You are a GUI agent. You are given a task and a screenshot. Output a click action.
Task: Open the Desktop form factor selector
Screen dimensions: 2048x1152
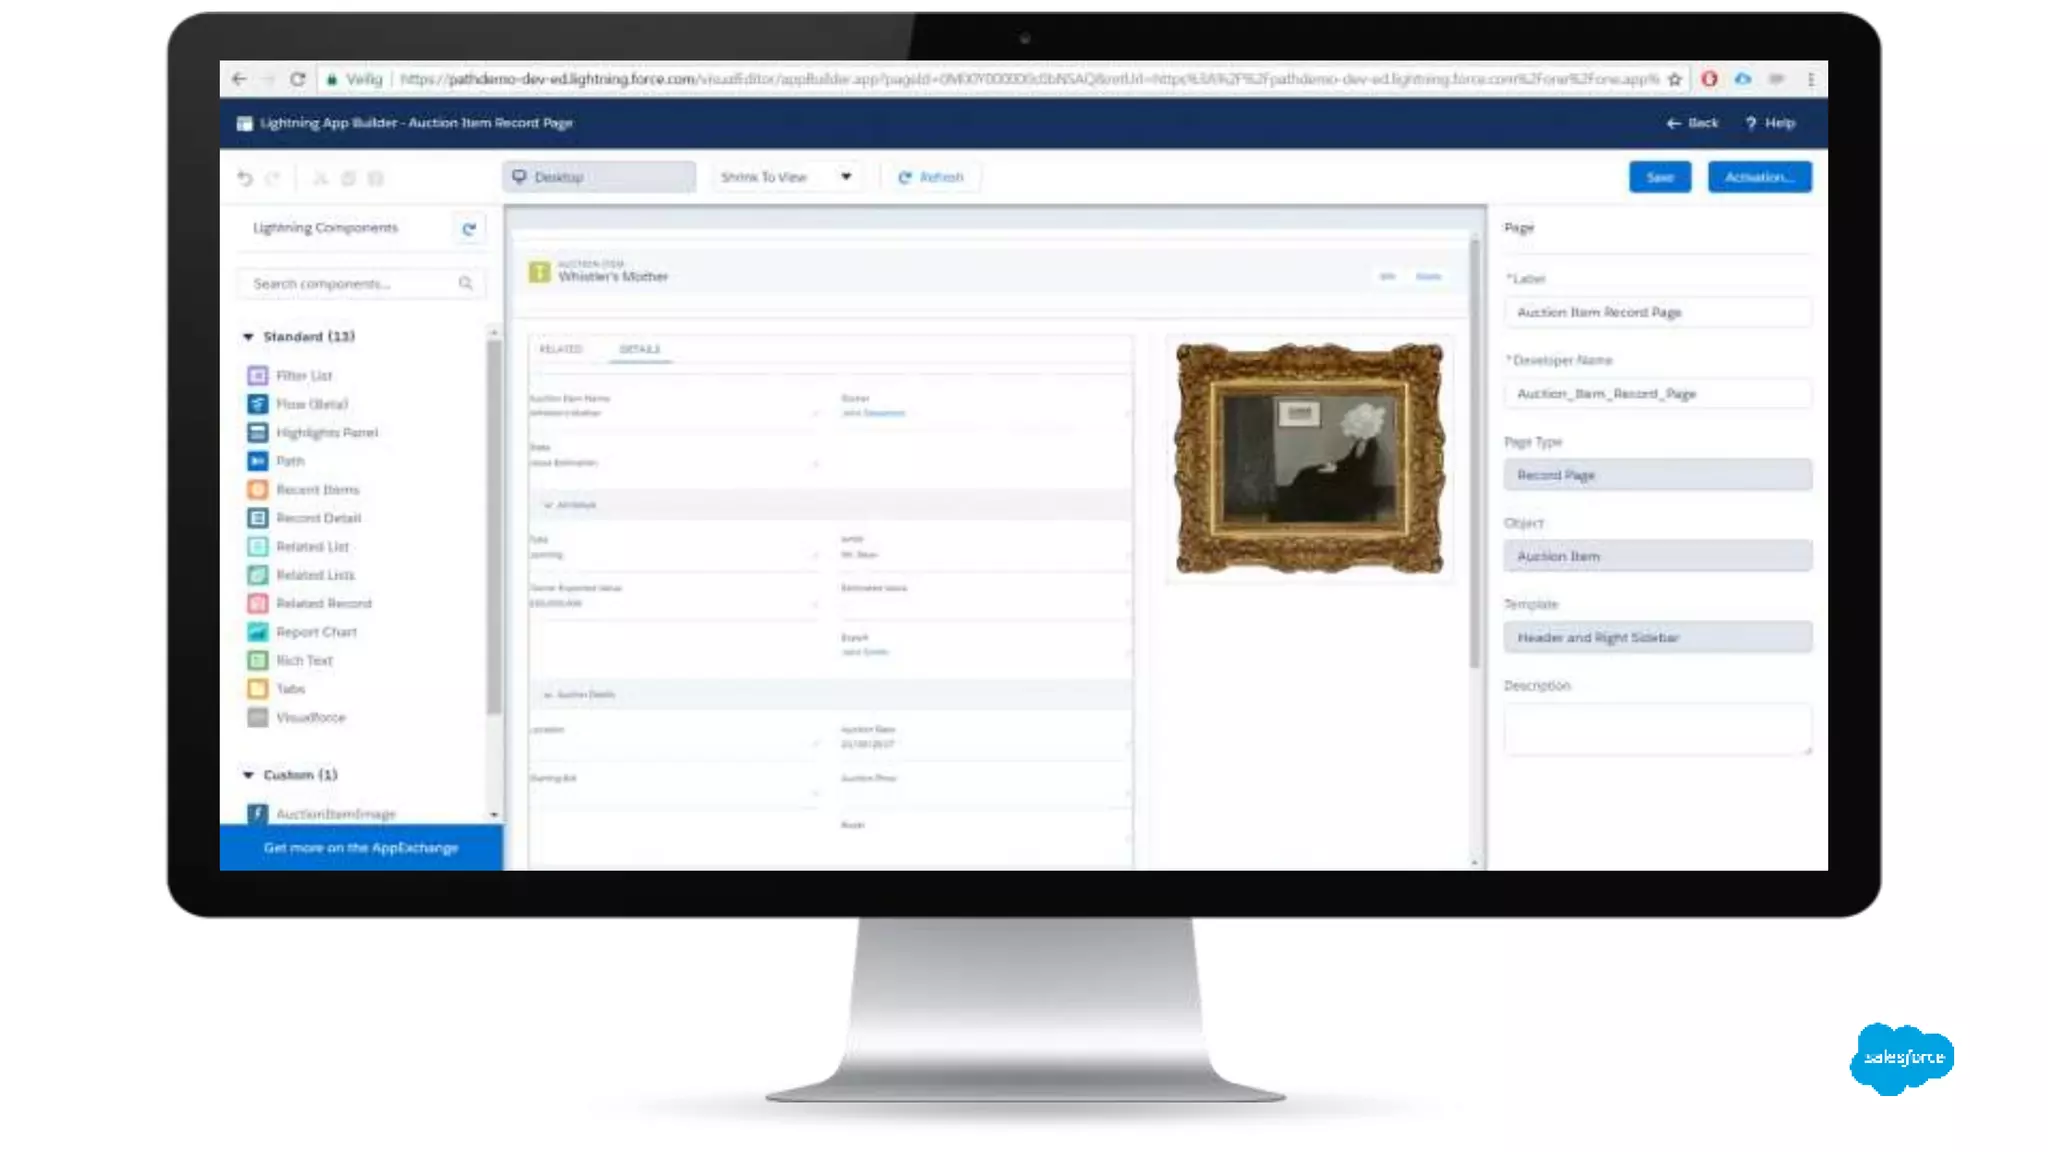pos(599,177)
